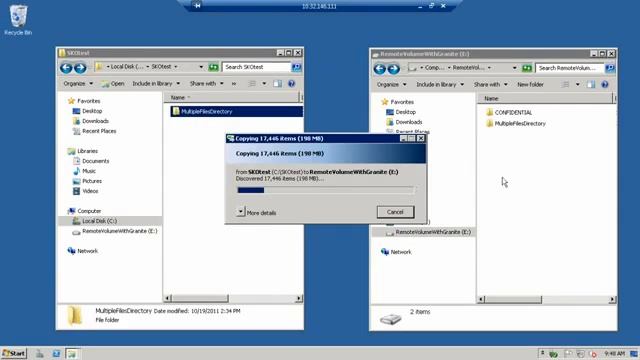Open Computer node in SKOtest sidebar
Image resolution: width=640 pixels, height=360 pixels.
pos(84,211)
